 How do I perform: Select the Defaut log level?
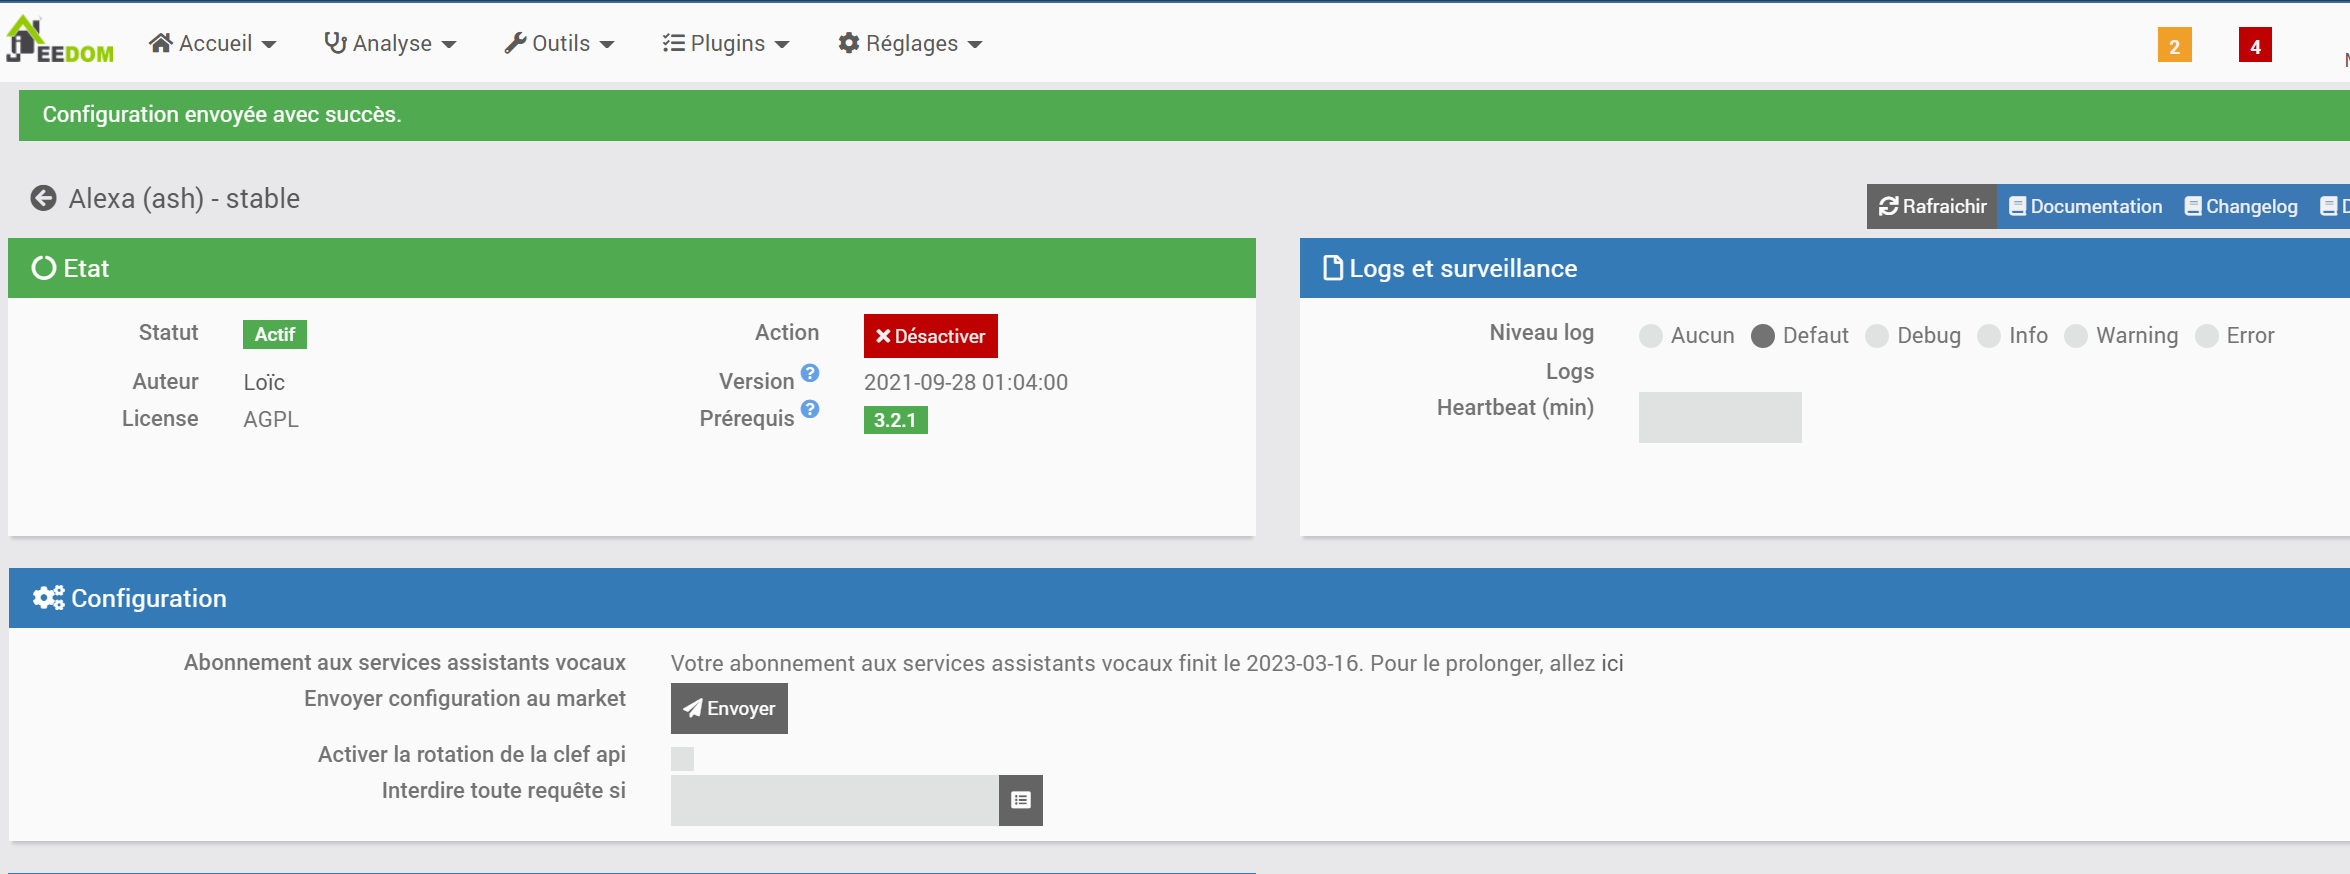1763,336
